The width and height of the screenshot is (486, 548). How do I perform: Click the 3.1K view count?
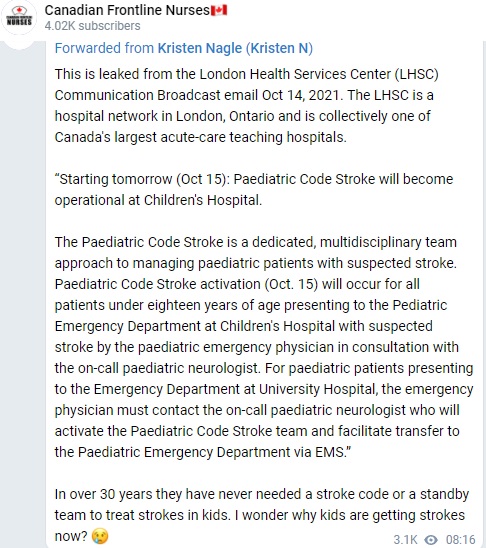pos(405,539)
